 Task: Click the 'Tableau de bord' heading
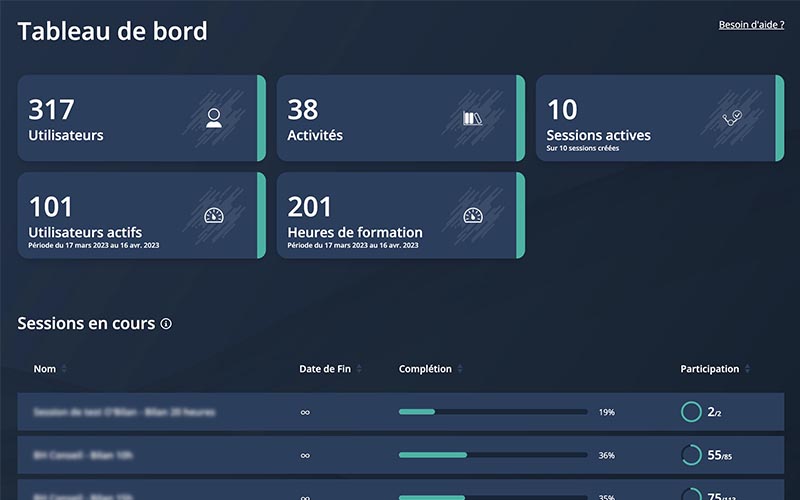pyautogui.click(x=113, y=31)
